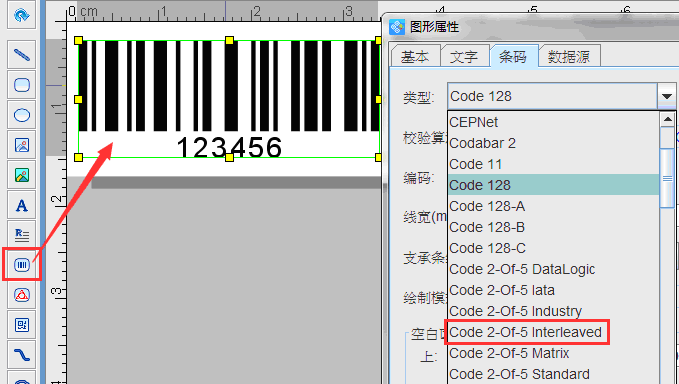Choose Code 2-Of-5 Industry option

[553, 311]
